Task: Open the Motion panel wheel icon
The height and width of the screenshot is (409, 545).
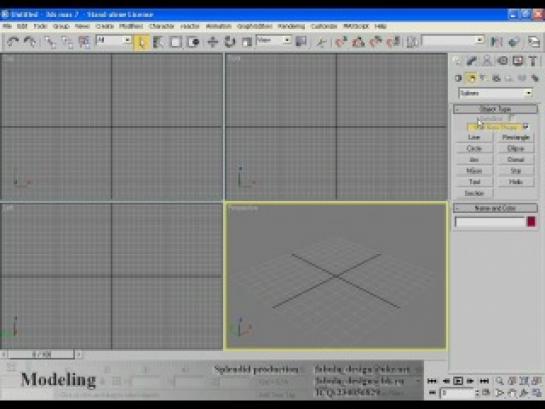Action: (502, 61)
